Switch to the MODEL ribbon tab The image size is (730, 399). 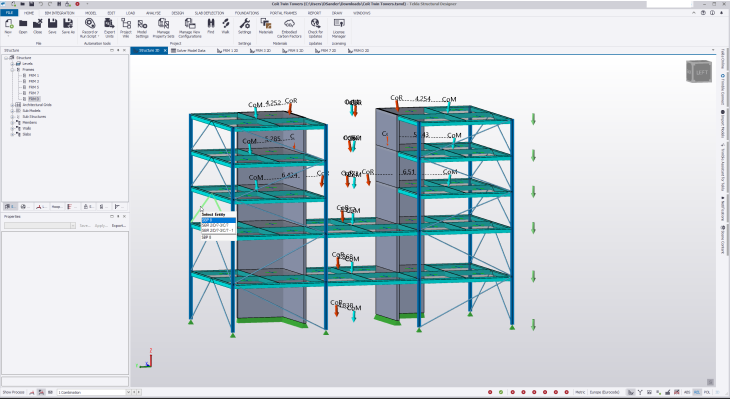coord(90,13)
